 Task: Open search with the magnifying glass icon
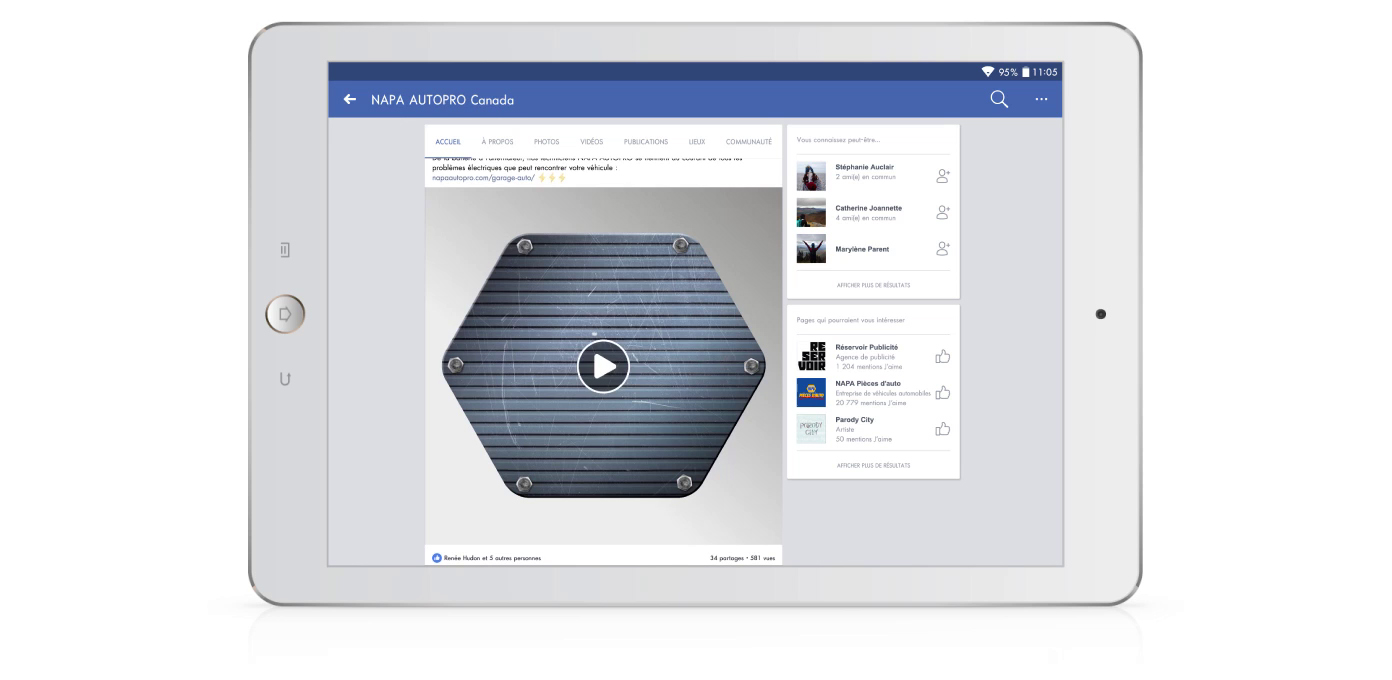[998, 99]
